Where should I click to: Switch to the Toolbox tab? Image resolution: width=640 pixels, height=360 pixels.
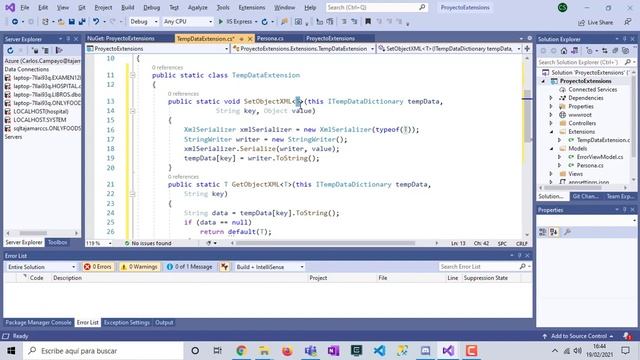click(x=58, y=242)
